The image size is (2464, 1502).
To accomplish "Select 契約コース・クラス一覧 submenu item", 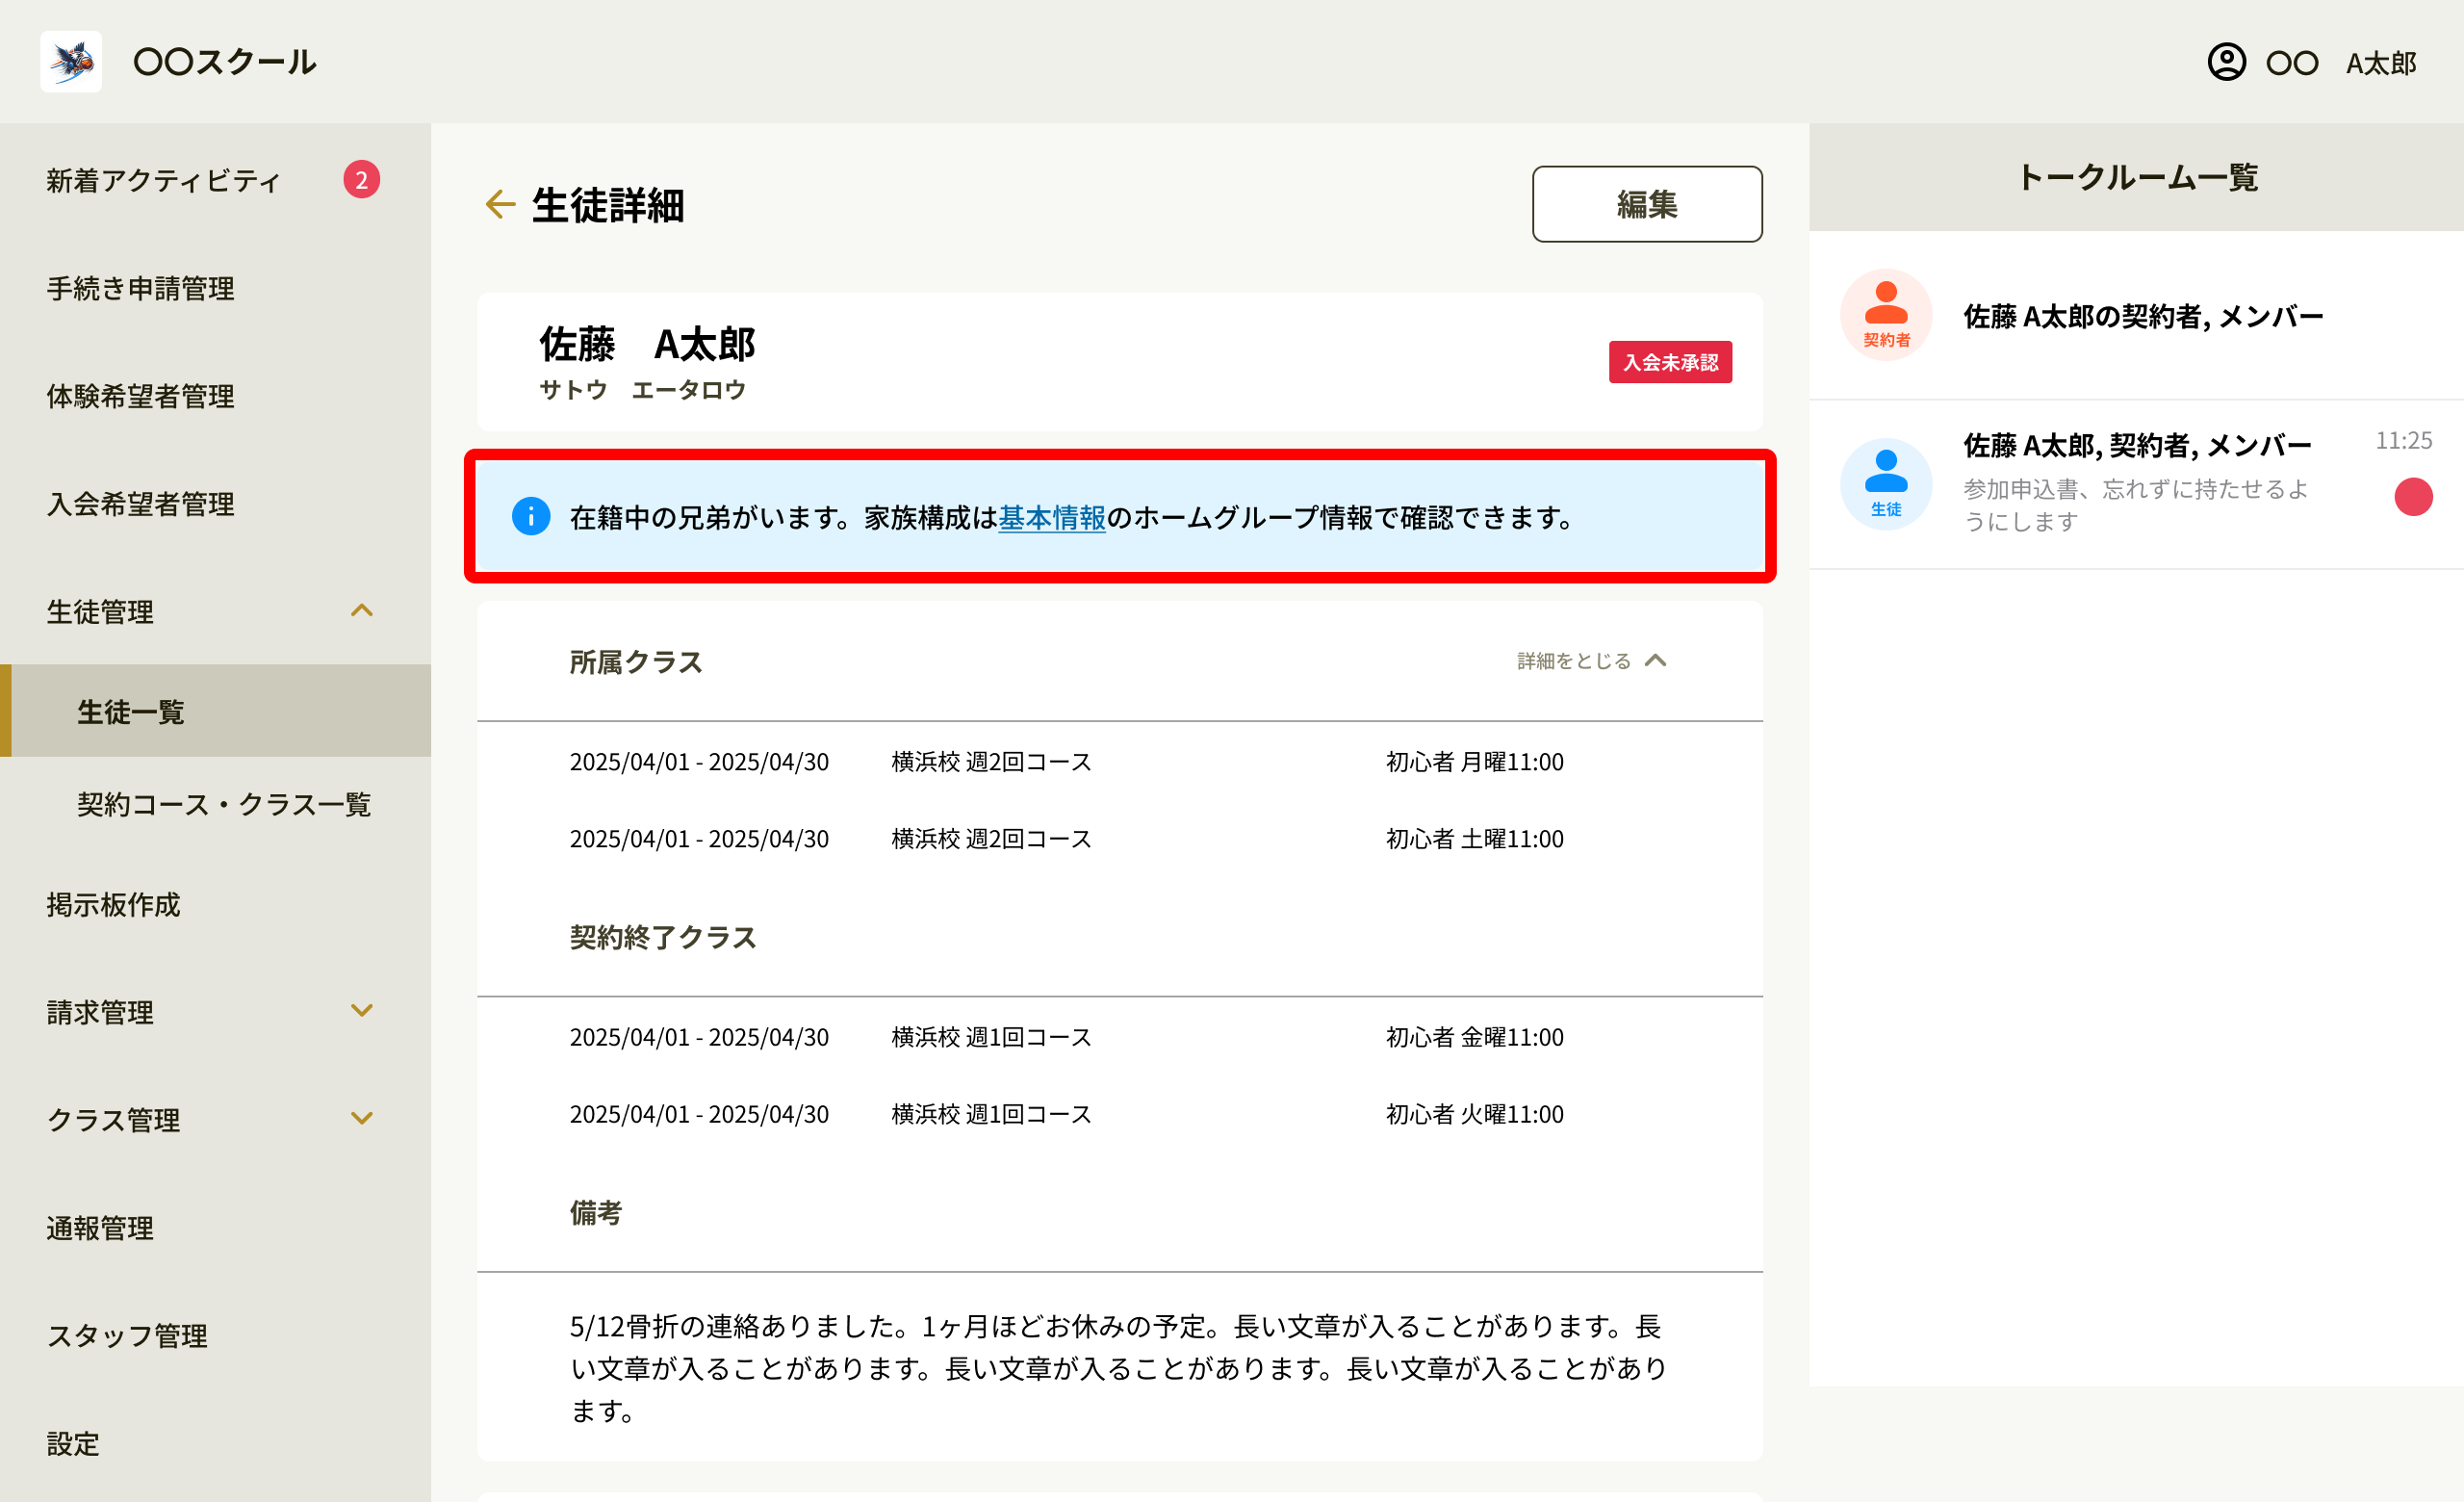I will pos(215,804).
